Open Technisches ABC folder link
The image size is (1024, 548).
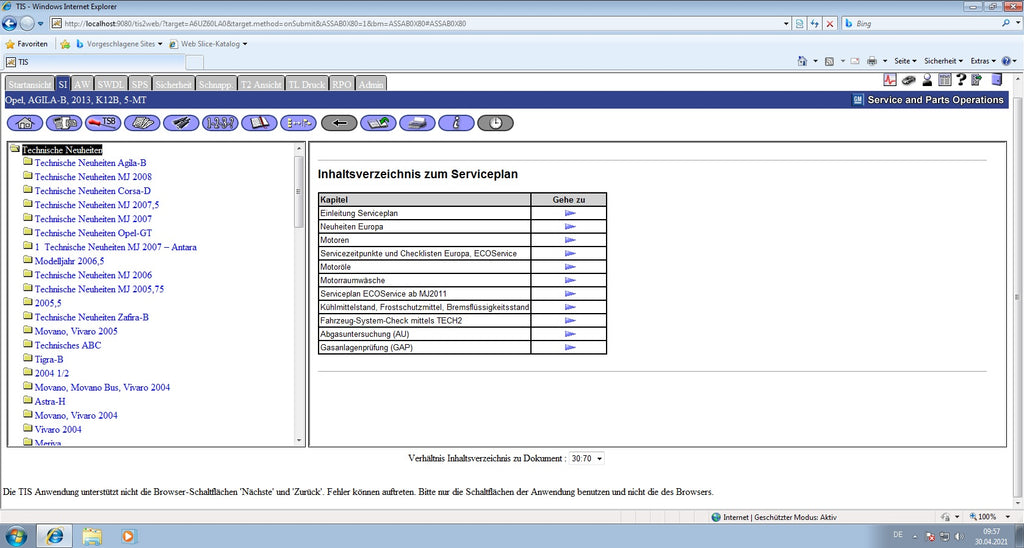click(x=68, y=346)
